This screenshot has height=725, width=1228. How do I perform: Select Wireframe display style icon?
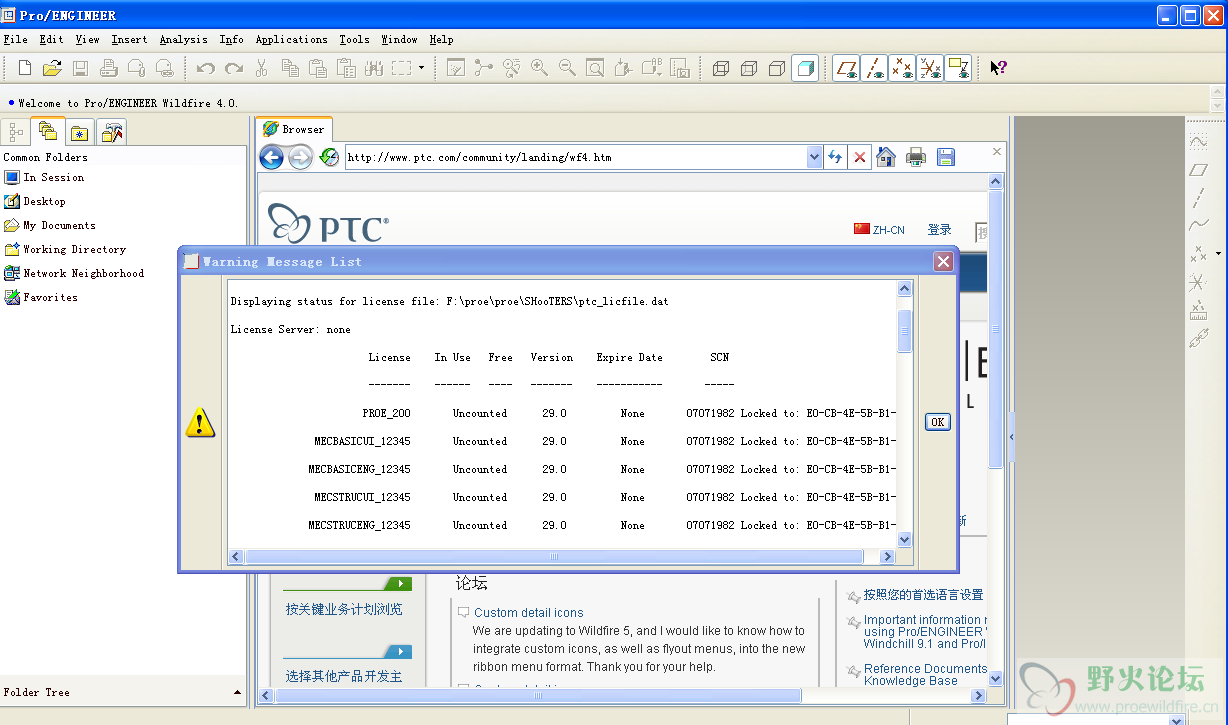coord(720,68)
